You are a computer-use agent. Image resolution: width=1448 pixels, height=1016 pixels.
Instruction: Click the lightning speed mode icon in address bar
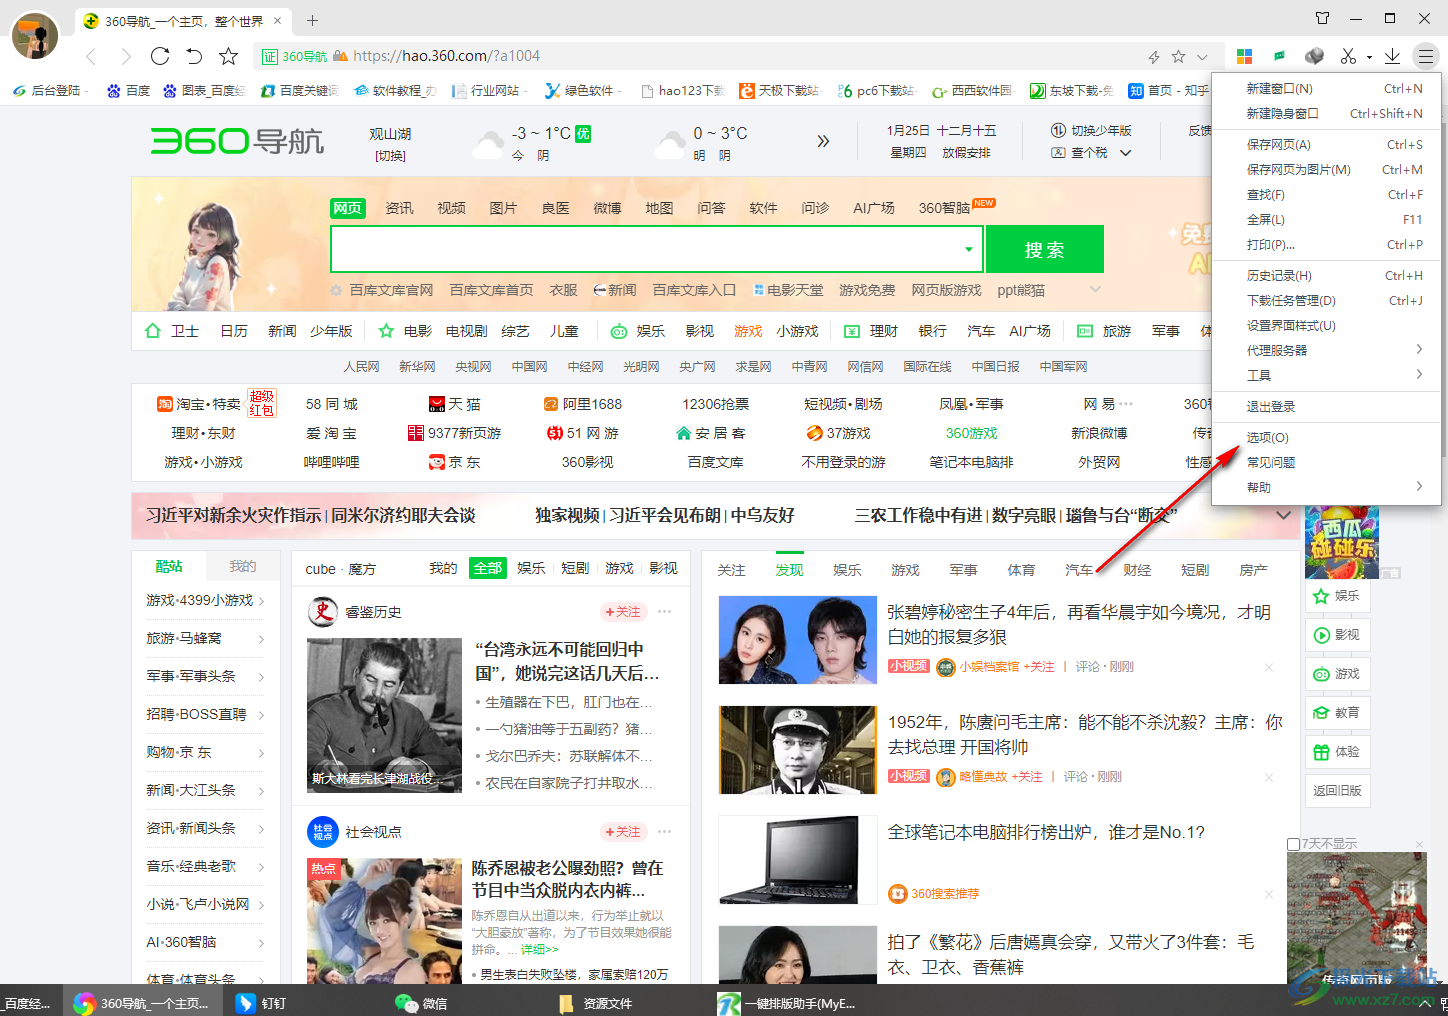point(1154,57)
